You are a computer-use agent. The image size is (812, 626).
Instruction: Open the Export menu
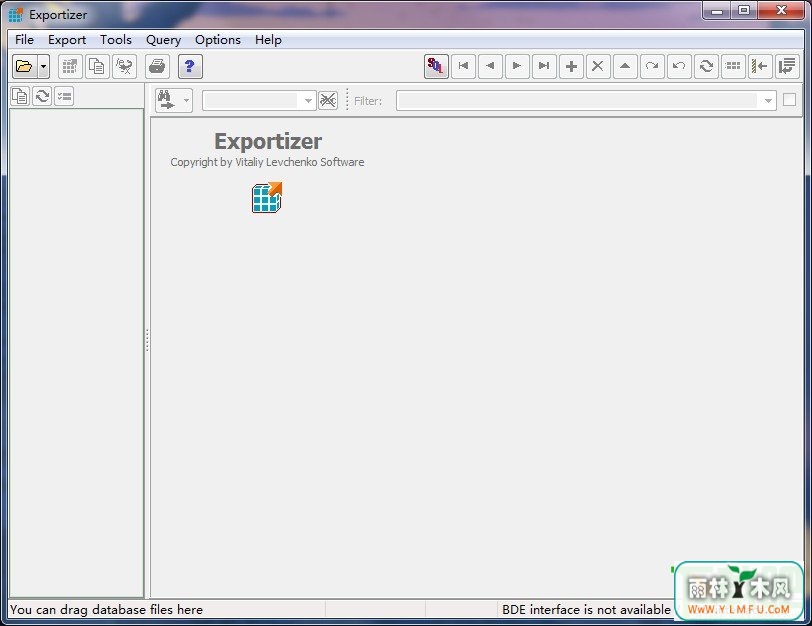67,40
